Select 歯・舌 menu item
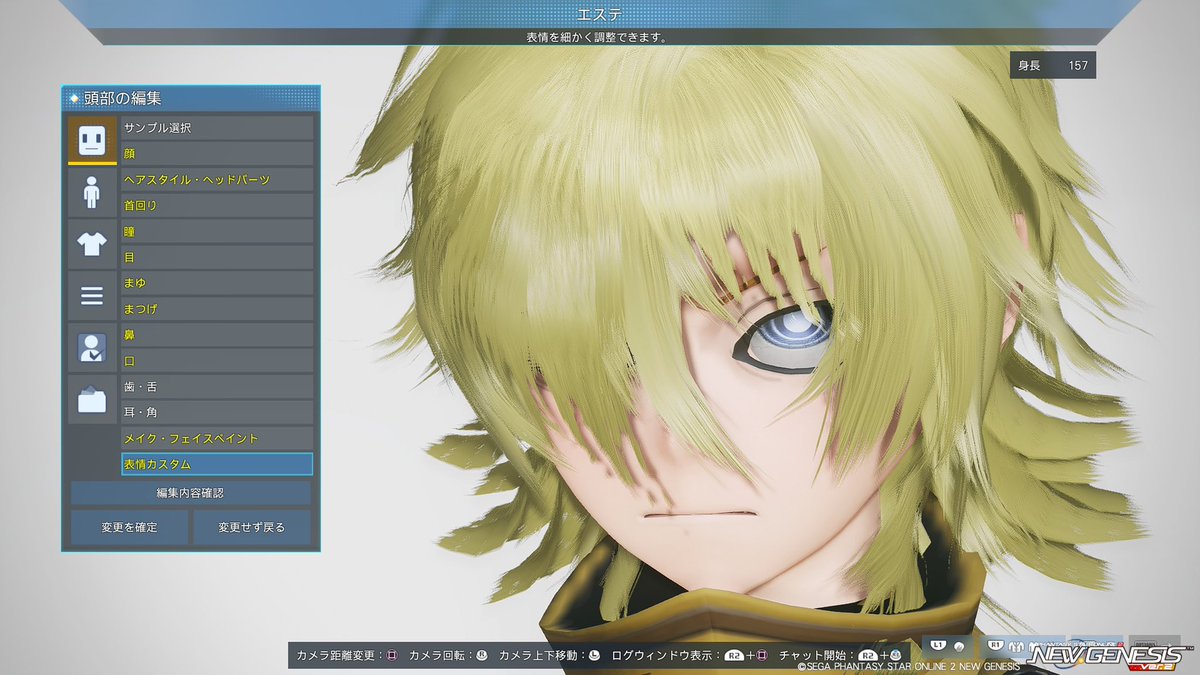This screenshot has width=1200, height=675. tap(217, 386)
